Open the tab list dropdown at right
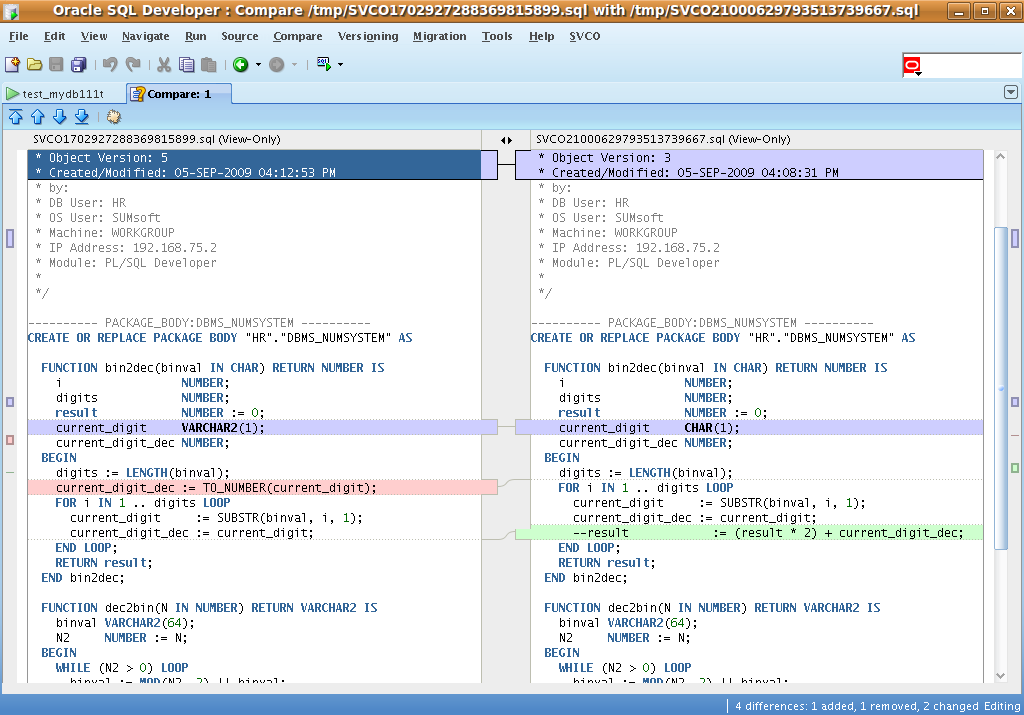This screenshot has width=1024, height=715. pyautogui.click(x=1010, y=92)
